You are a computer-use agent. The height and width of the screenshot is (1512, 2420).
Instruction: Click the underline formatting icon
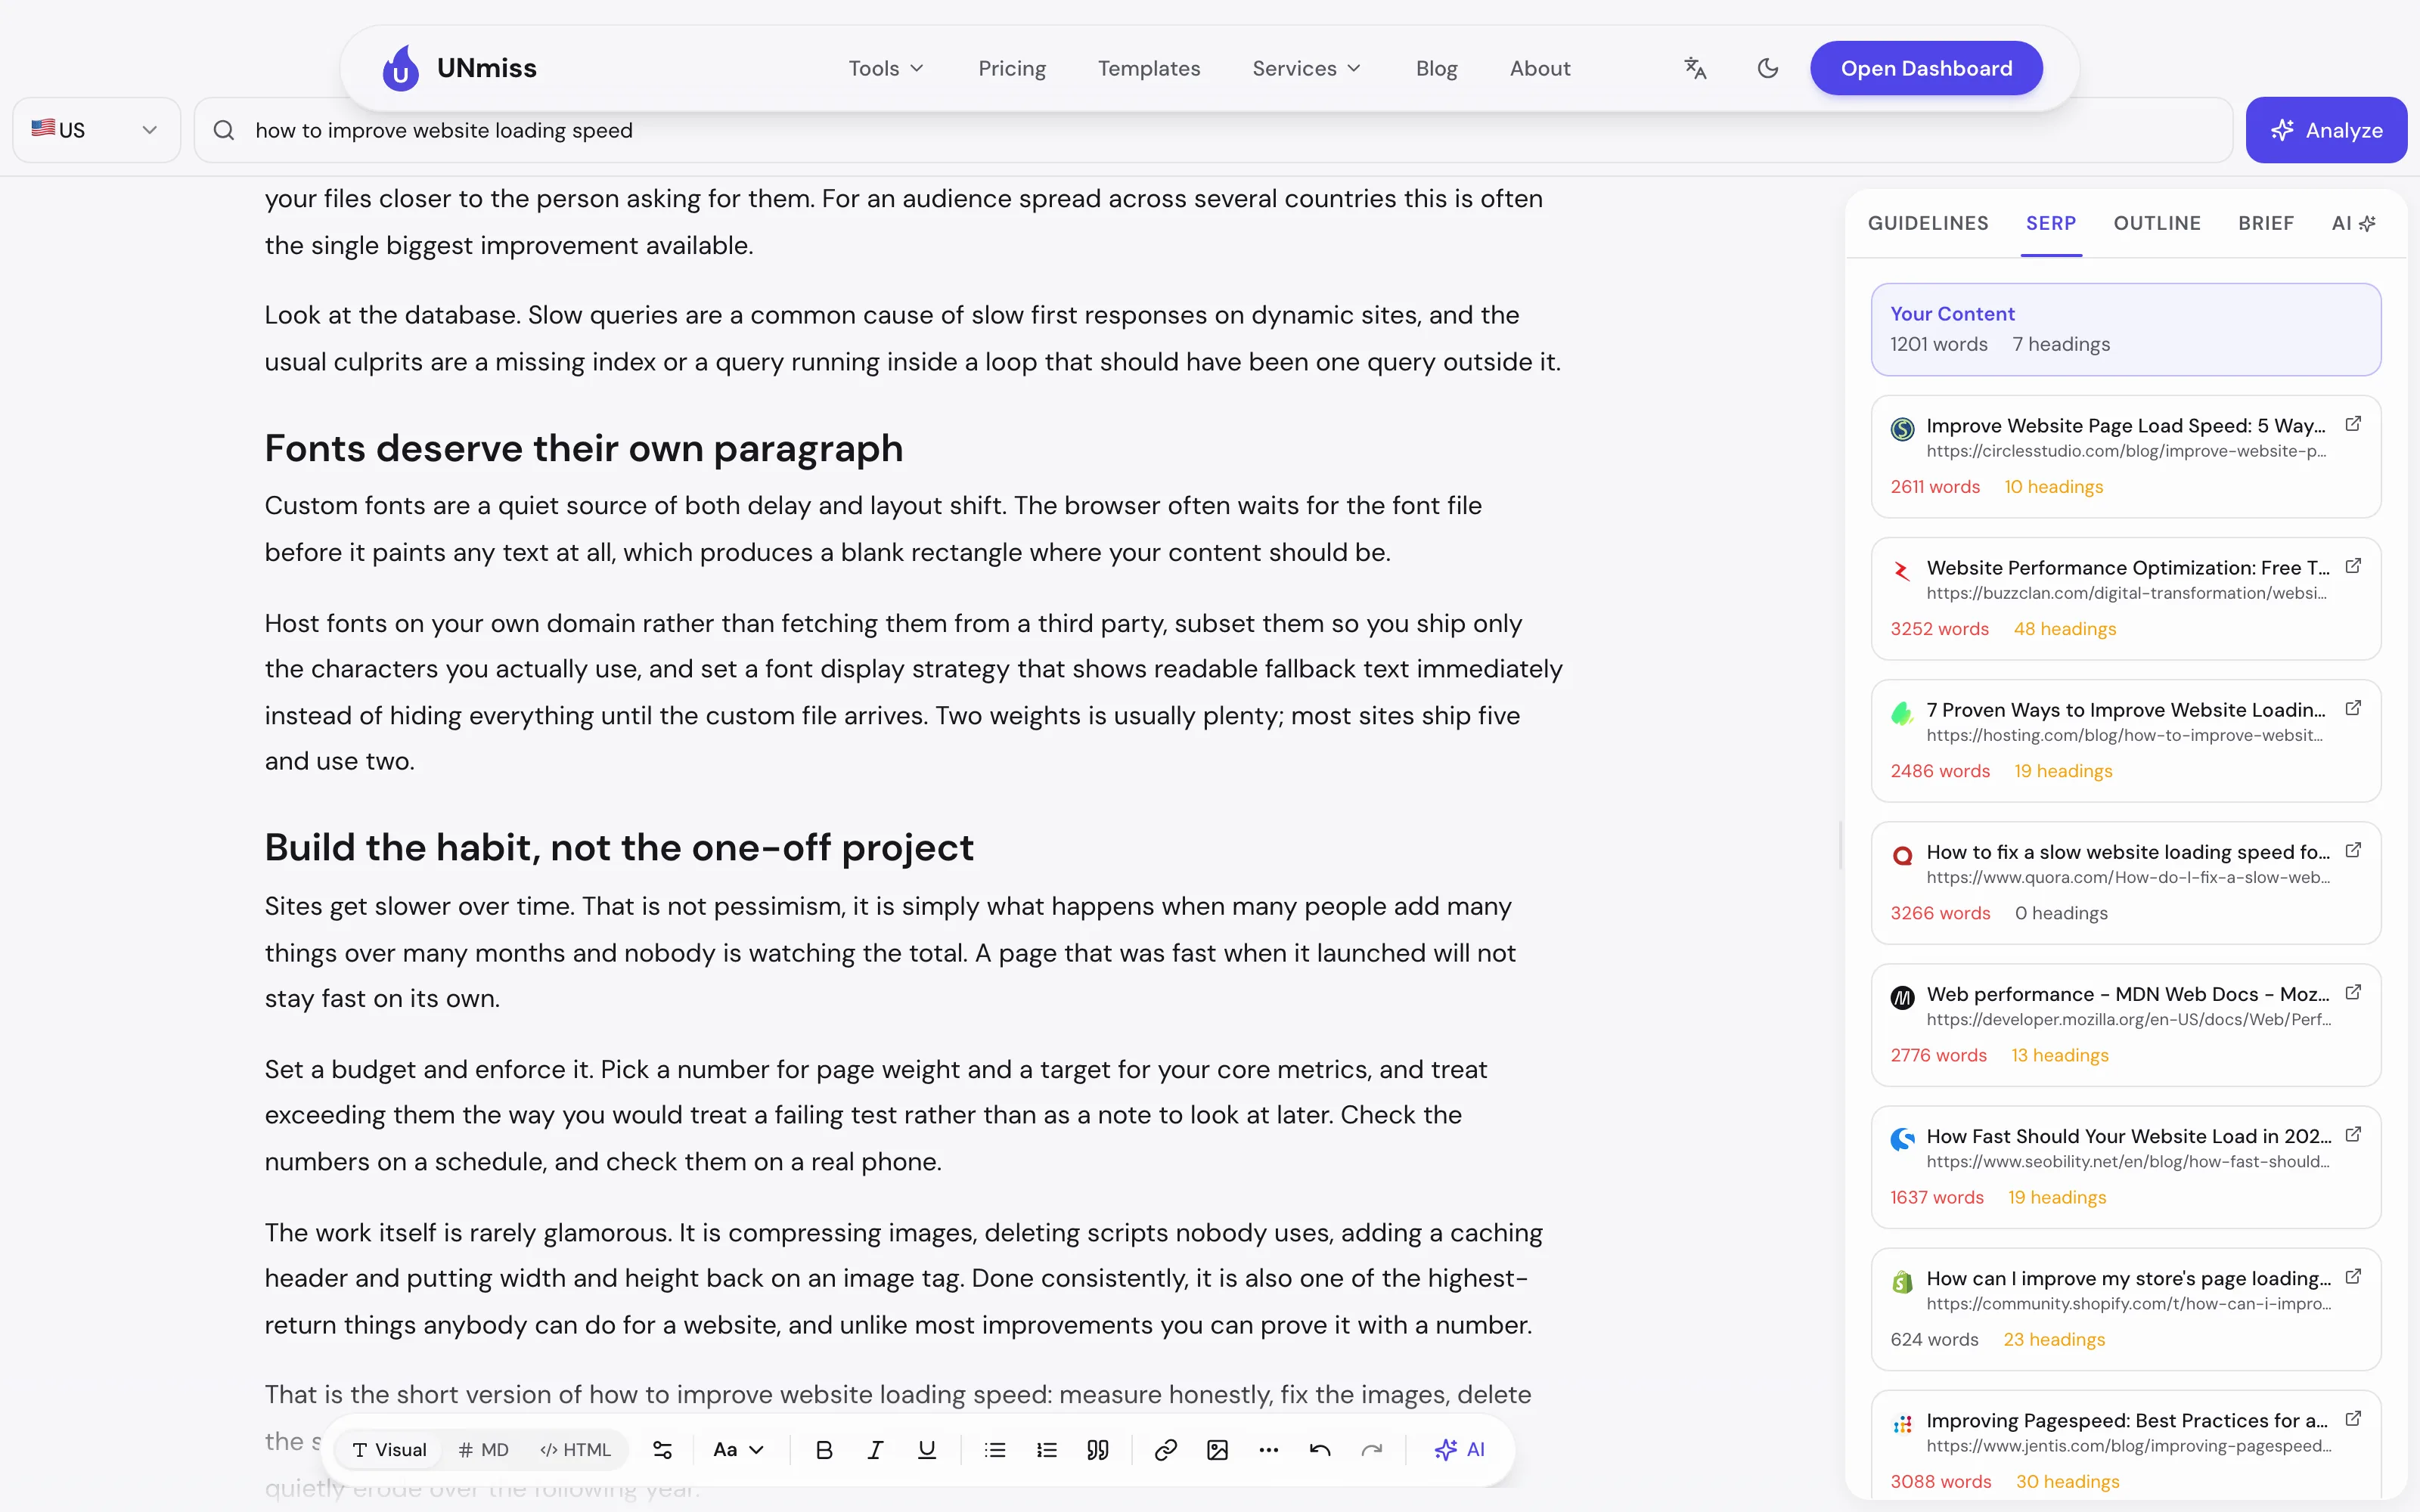point(927,1449)
